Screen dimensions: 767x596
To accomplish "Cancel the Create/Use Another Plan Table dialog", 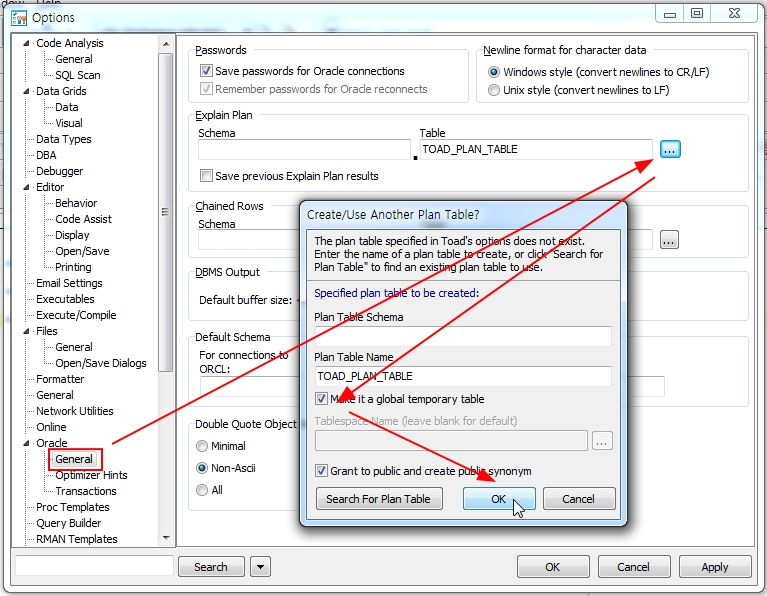I will pyautogui.click(x=578, y=499).
